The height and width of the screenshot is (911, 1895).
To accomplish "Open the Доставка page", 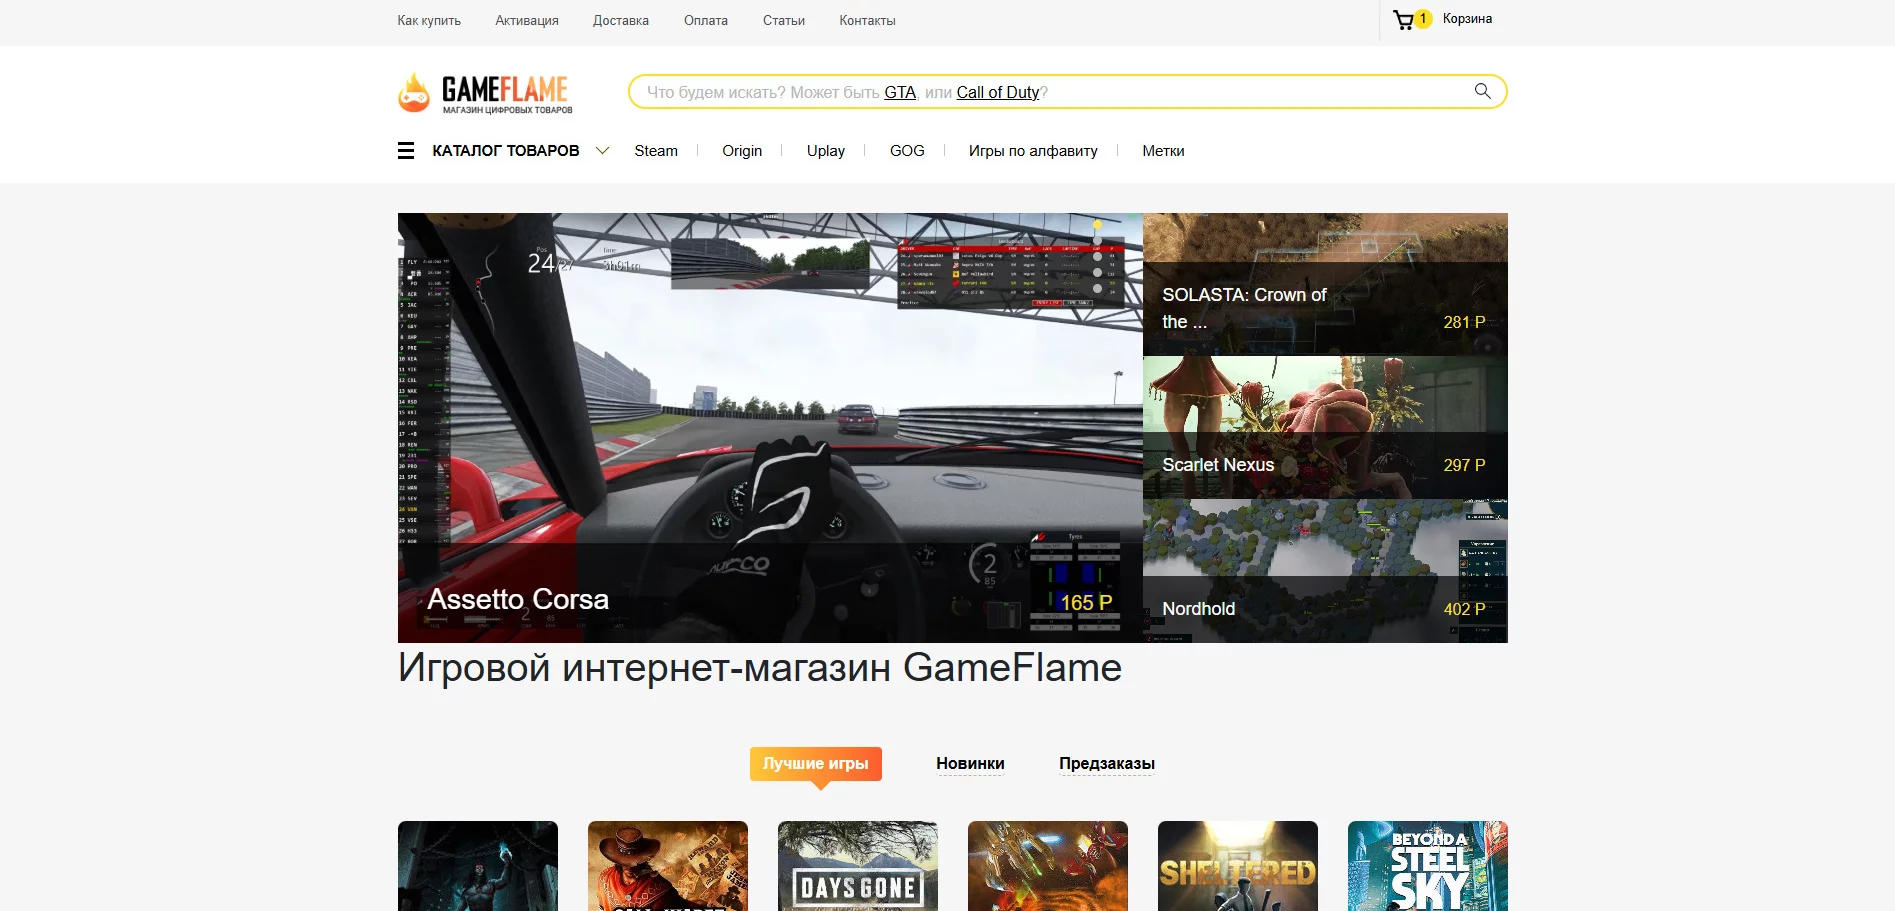I will point(621,20).
